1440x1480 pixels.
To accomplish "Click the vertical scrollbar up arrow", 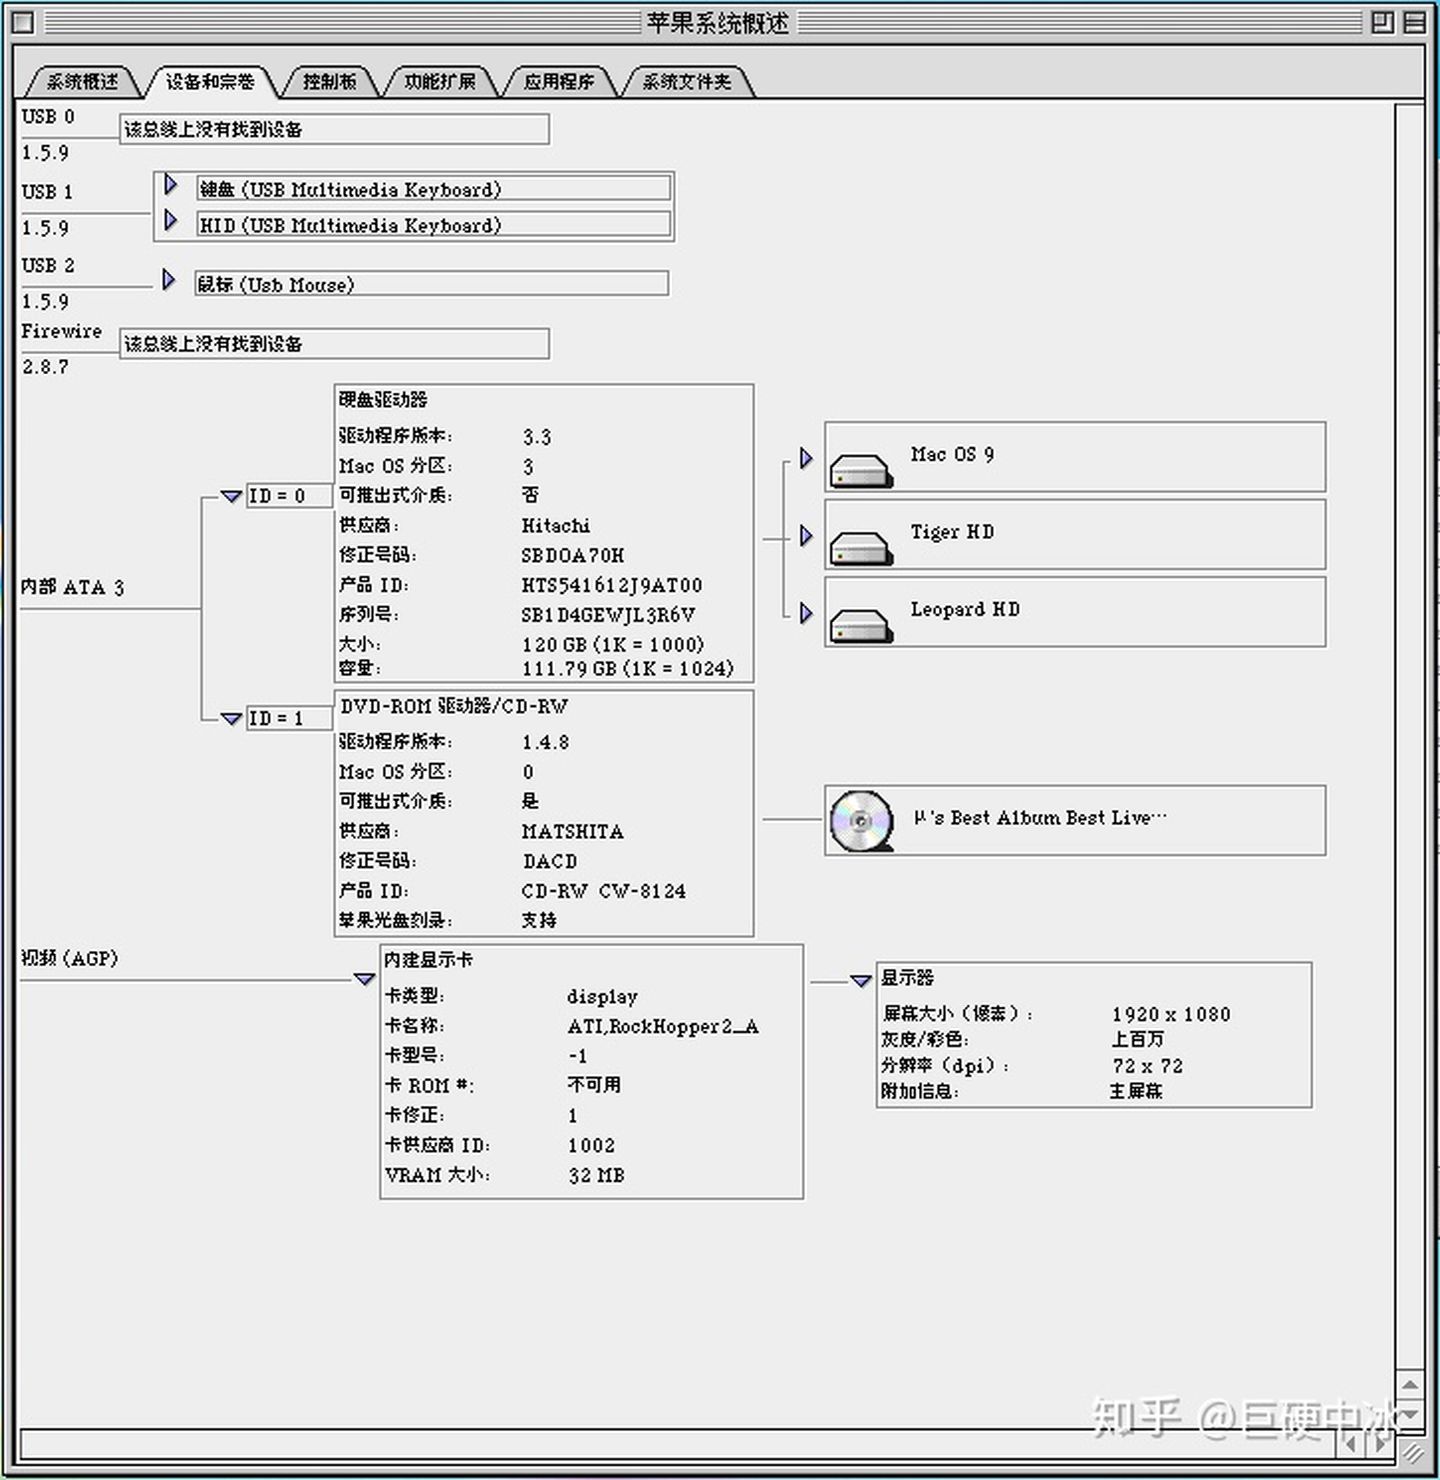I will (x=1409, y=1386).
